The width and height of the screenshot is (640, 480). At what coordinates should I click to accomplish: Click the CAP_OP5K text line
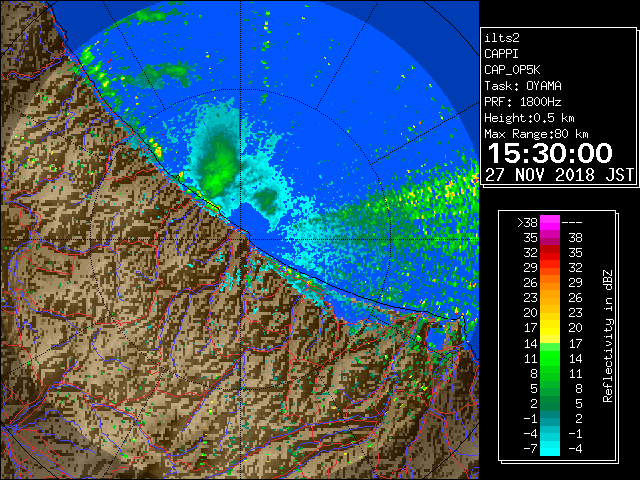512,70
